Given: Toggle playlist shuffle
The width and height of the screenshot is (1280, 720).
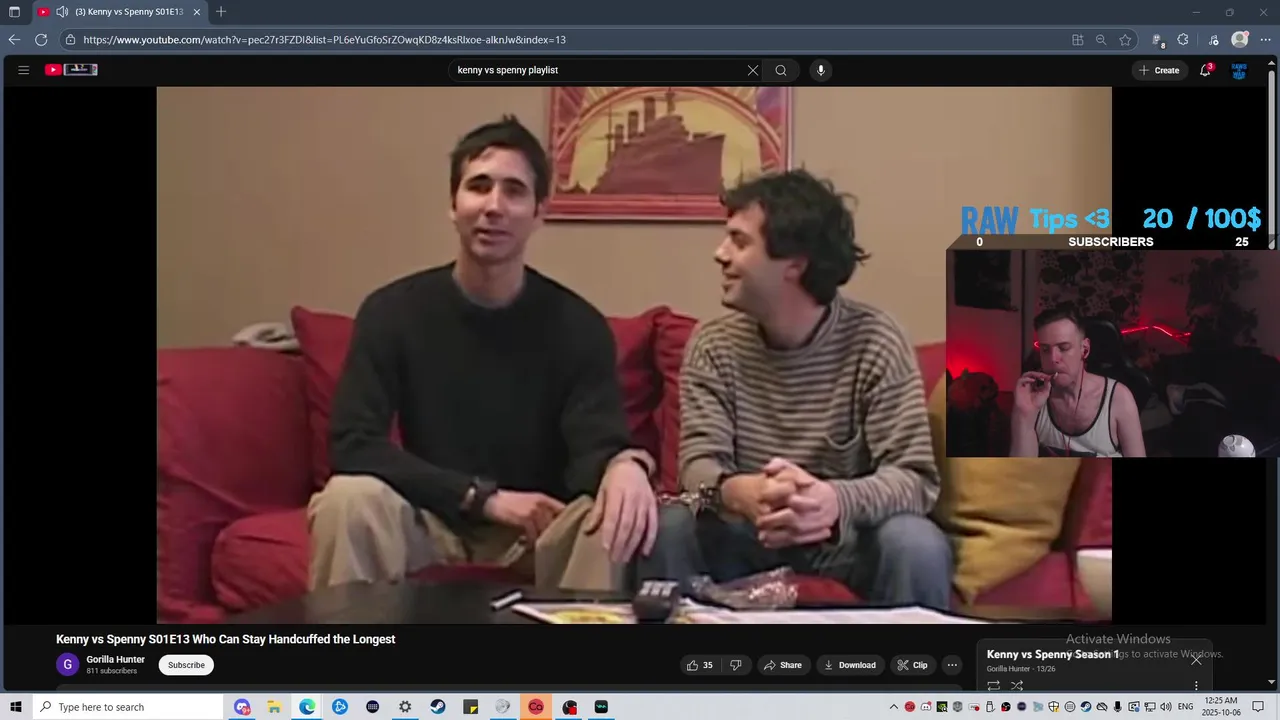Looking at the screenshot, I should tap(1017, 685).
